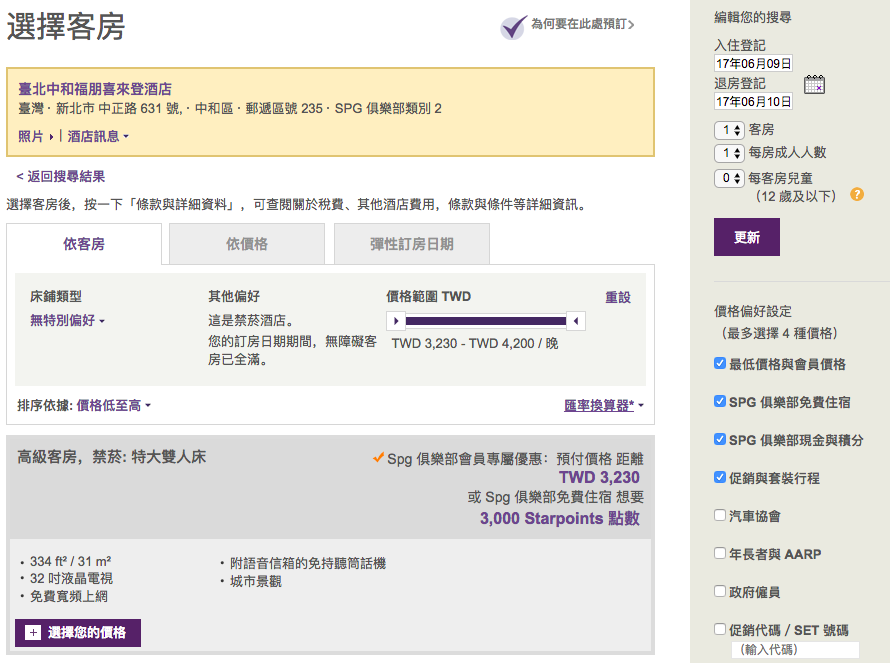The image size is (890, 663).
Task: Uncheck 最低價格與會員價格 checkbox
Action: (x=720, y=363)
